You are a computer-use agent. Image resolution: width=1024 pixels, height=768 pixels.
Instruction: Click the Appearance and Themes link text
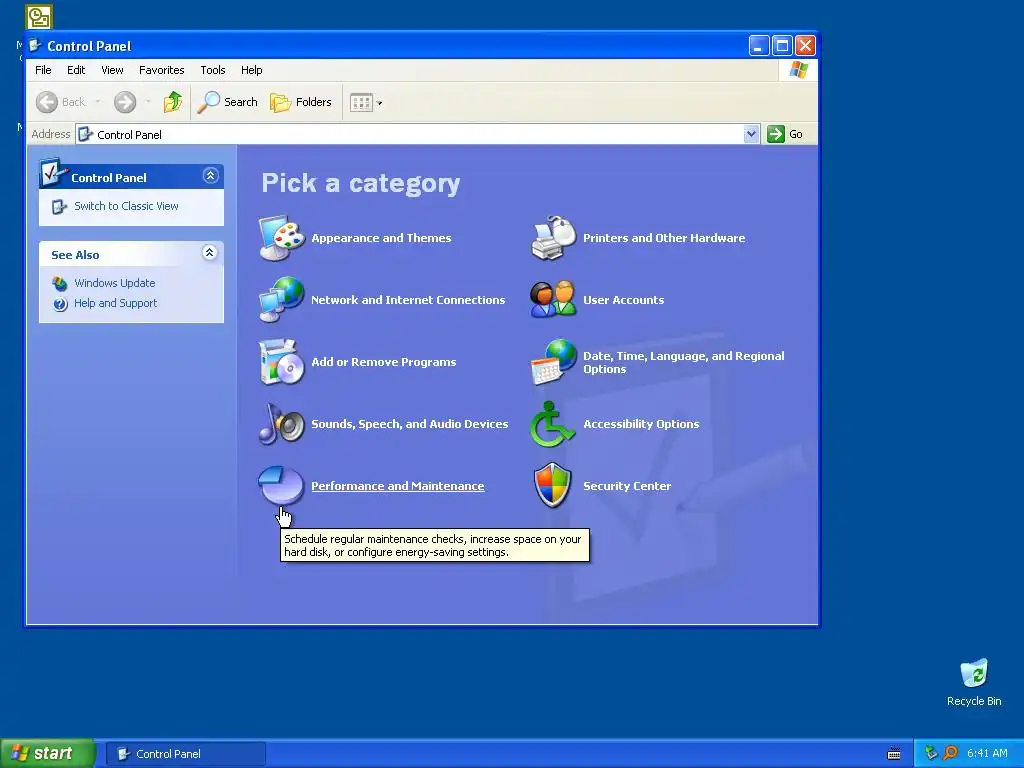381,238
